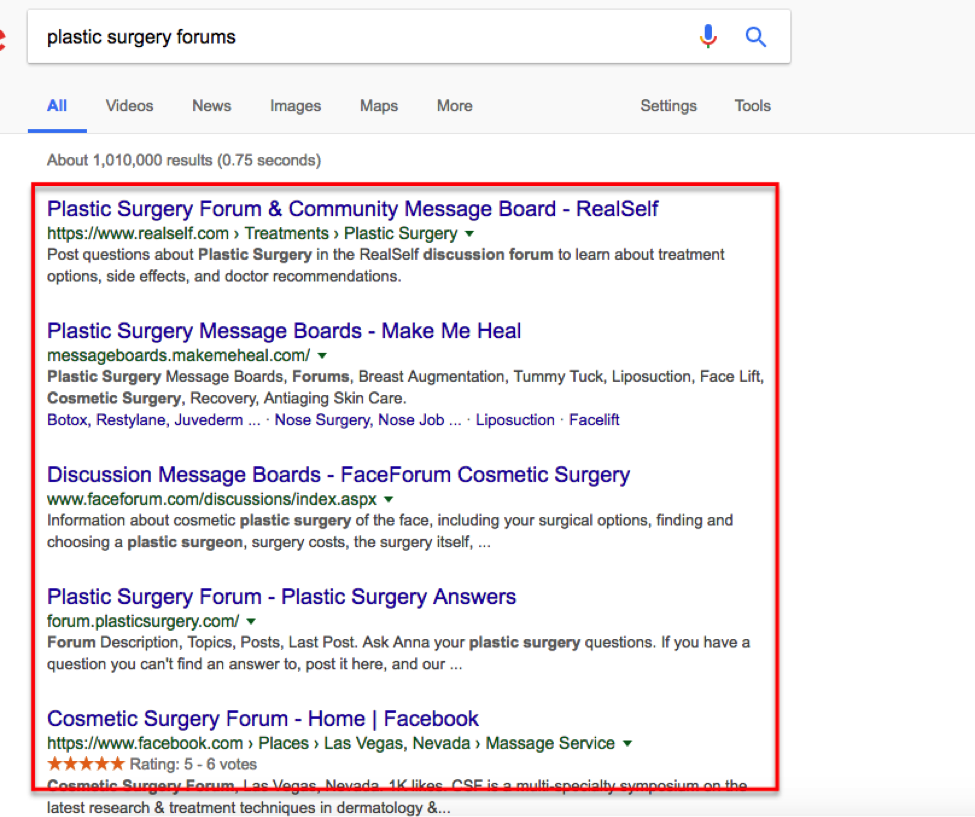
Task: Expand the dropdown arrow beside the faceforum.com URL
Action: coord(389,499)
